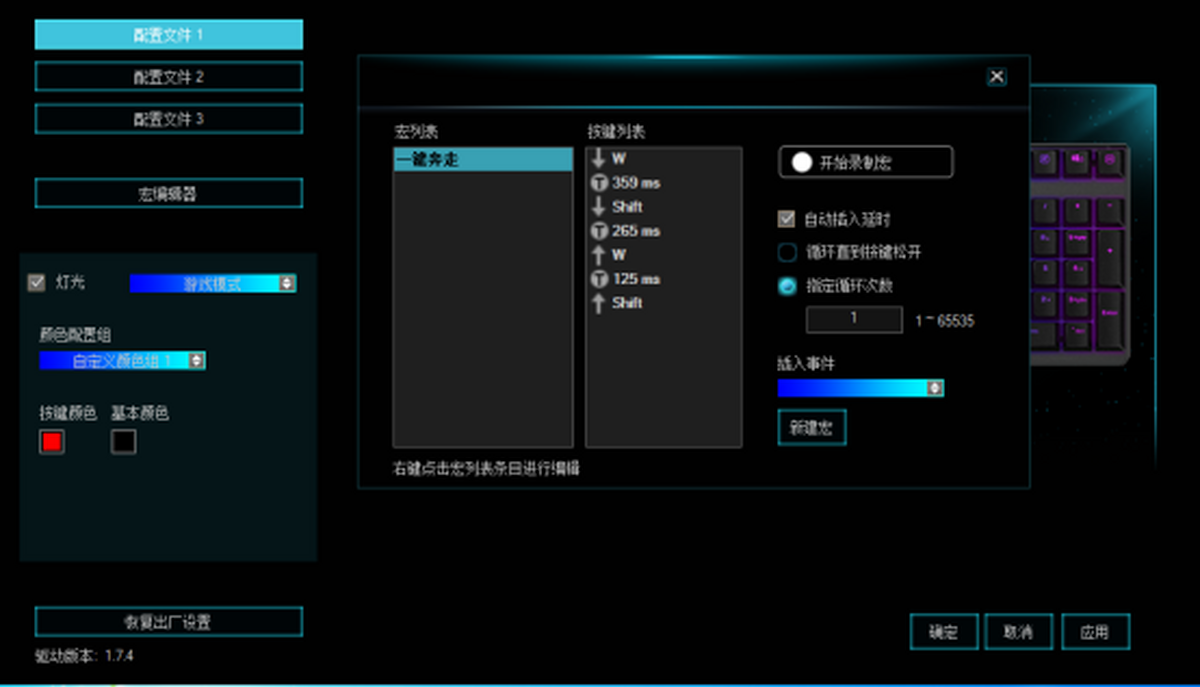Pick the red 按键颜色 swatch
This screenshot has height=687, width=1200.
pyautogui.click(x=52, y=441)
